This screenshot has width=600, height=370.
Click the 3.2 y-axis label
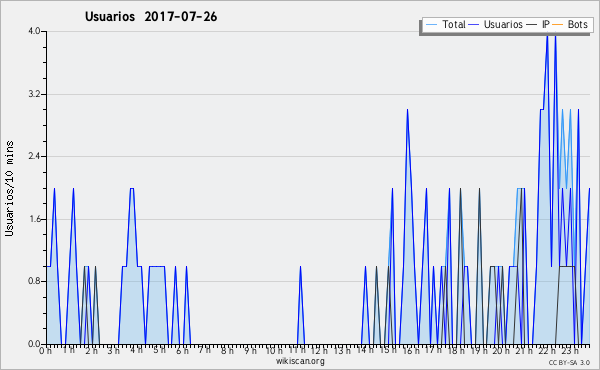click(x=34, y=94)
